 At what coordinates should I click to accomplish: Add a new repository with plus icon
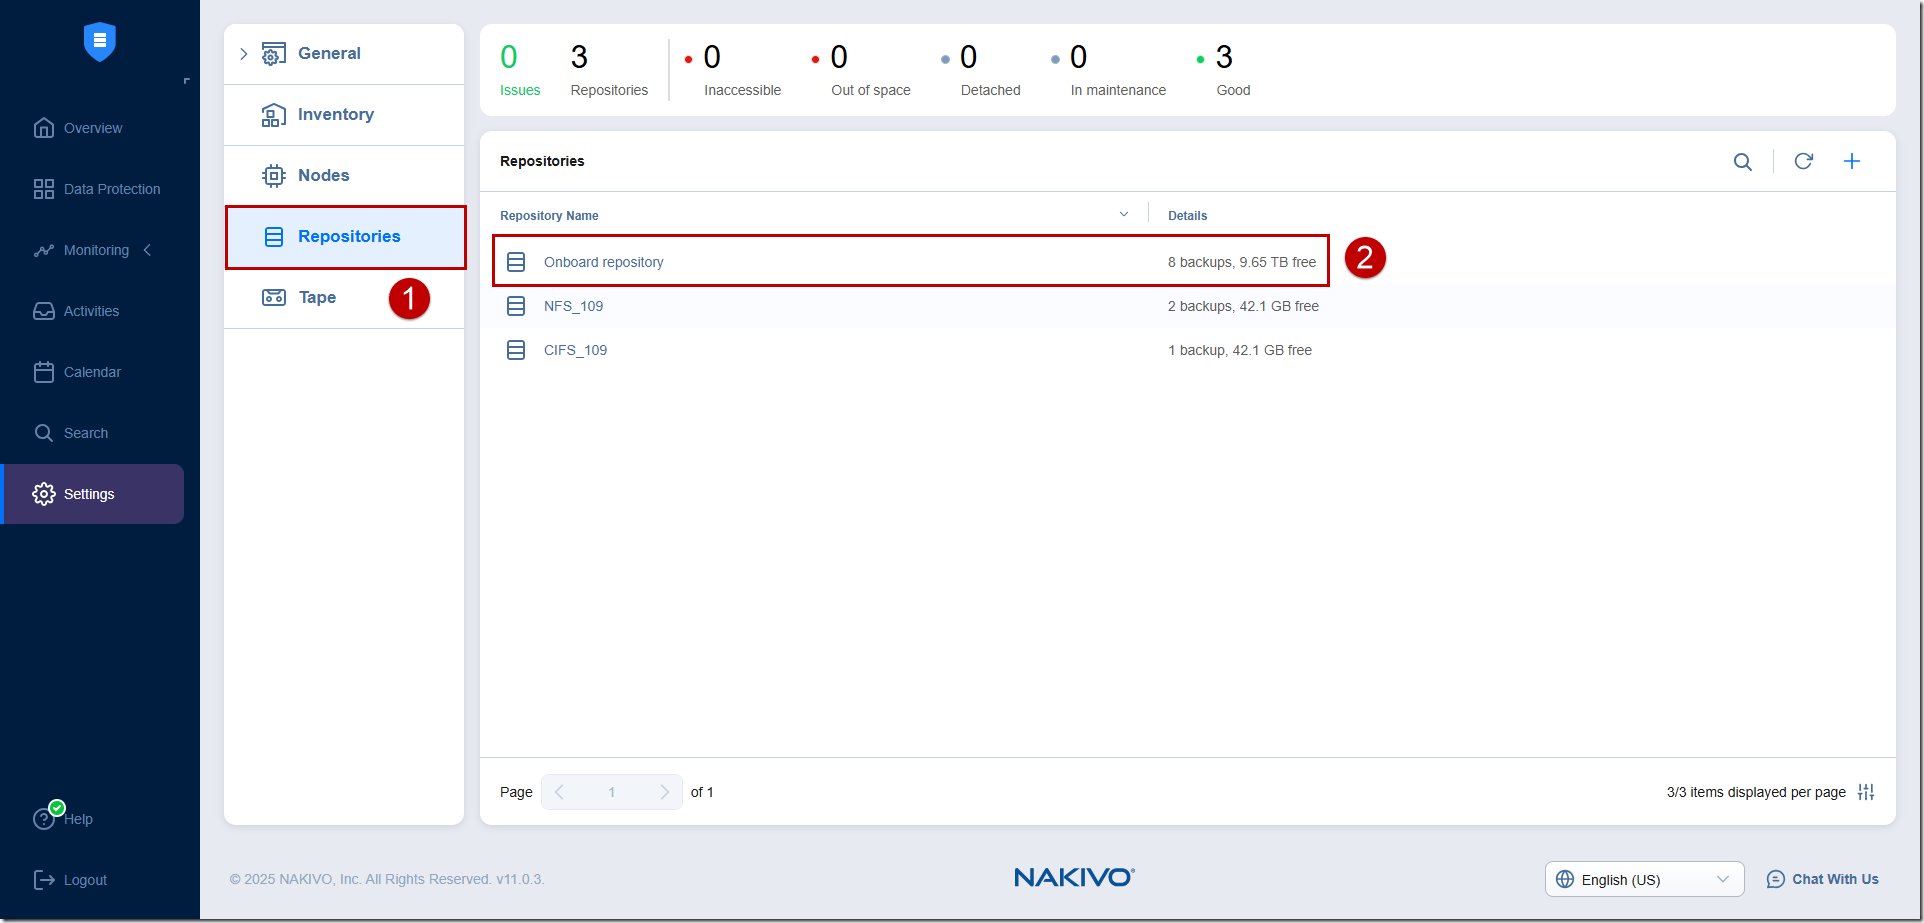point(1852,161)
